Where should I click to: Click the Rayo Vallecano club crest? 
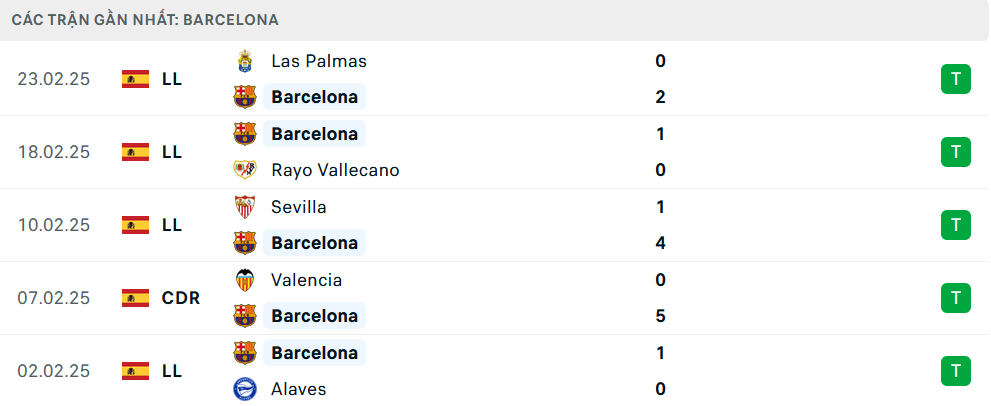coord(244,170)
